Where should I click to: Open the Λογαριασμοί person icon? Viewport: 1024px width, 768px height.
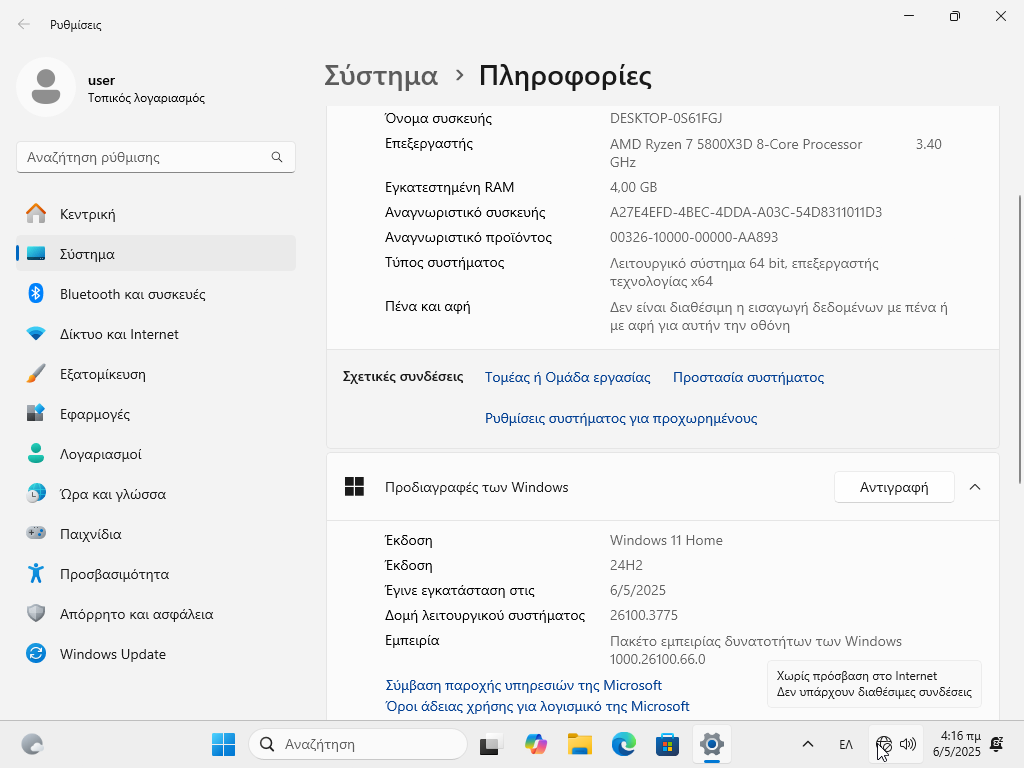tap(36, 453)
